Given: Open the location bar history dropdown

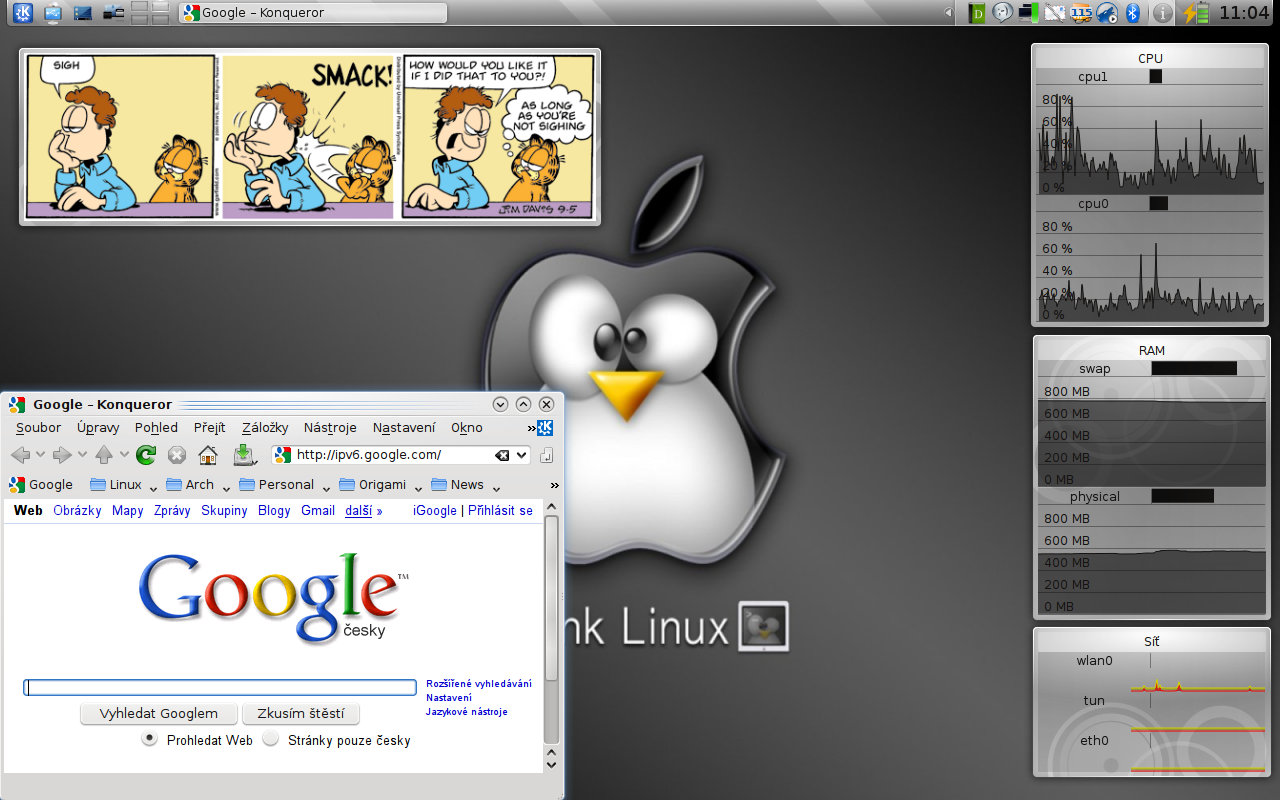Looking at the screenshot, I should tap(521, 455).
